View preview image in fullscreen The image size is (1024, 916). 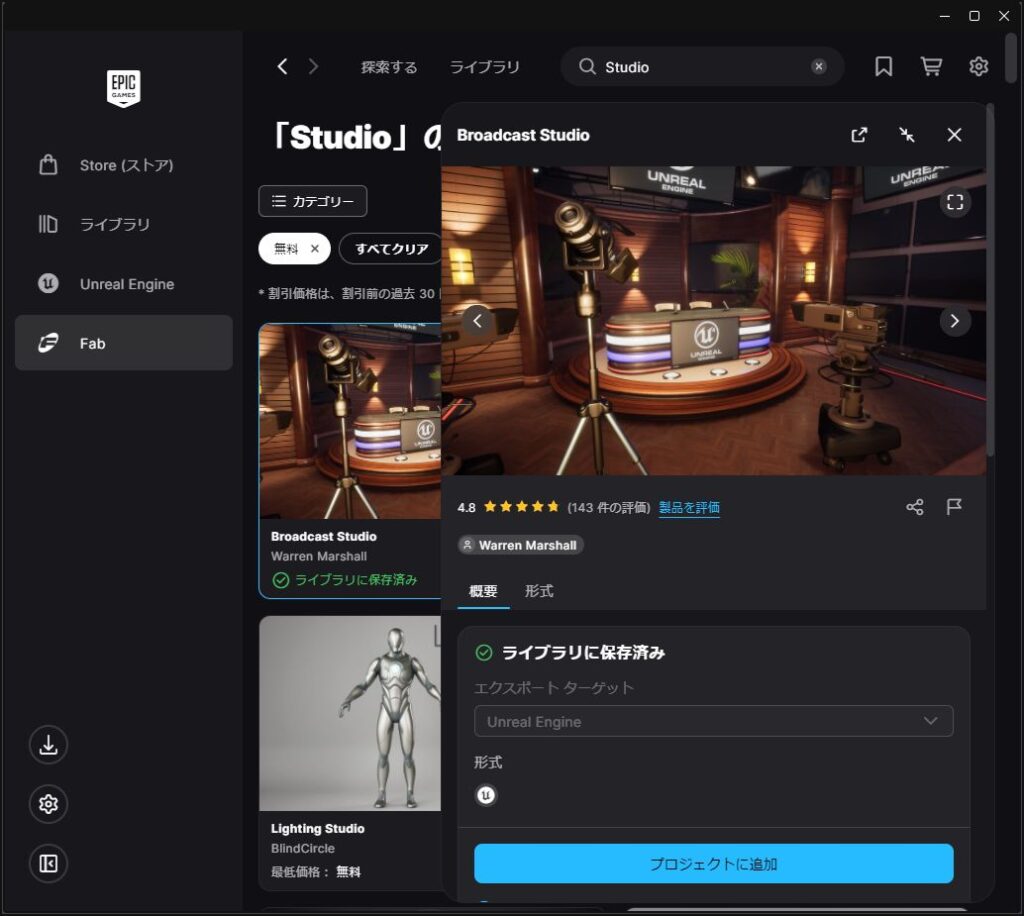[955, 203]
